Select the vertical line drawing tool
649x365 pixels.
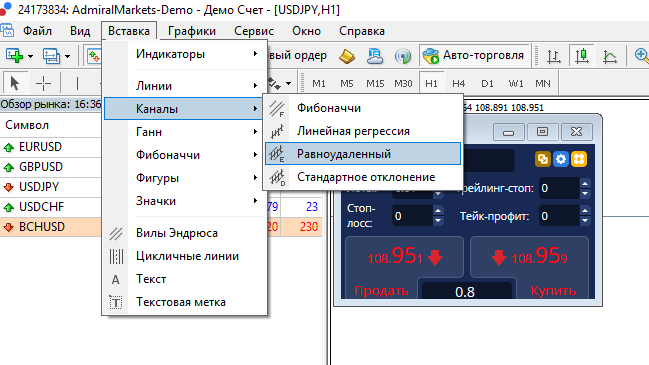[77, 84]
